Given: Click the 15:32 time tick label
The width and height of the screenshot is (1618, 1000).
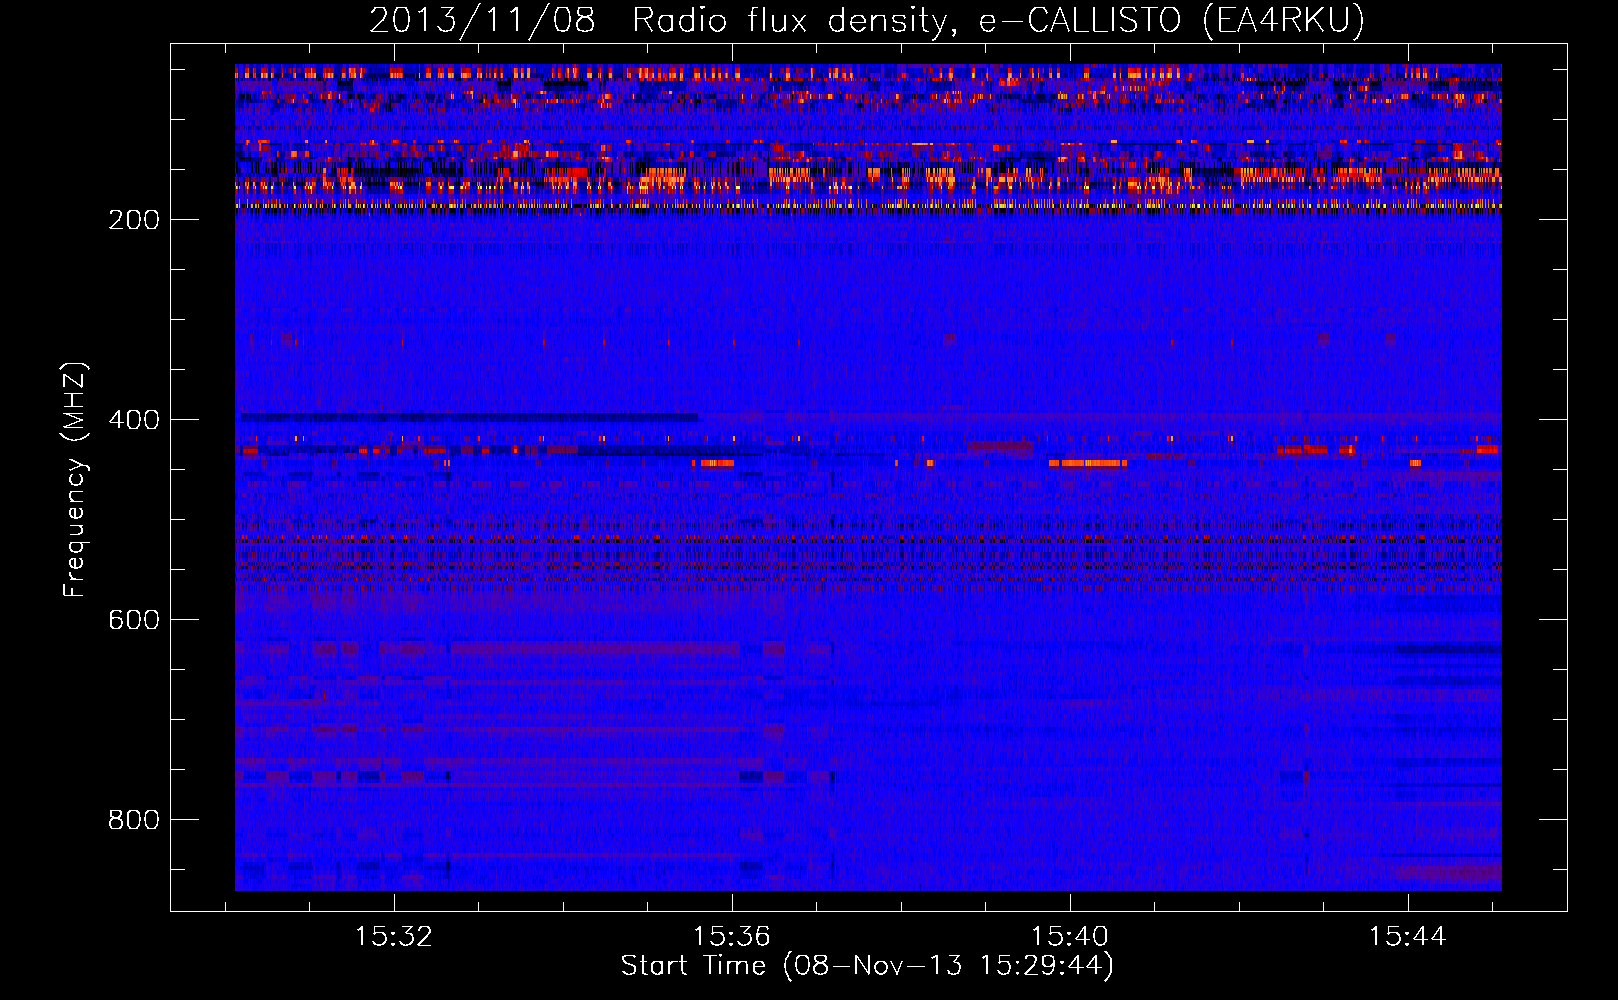Looking at the screenshot, I should [x=394, y=936].
